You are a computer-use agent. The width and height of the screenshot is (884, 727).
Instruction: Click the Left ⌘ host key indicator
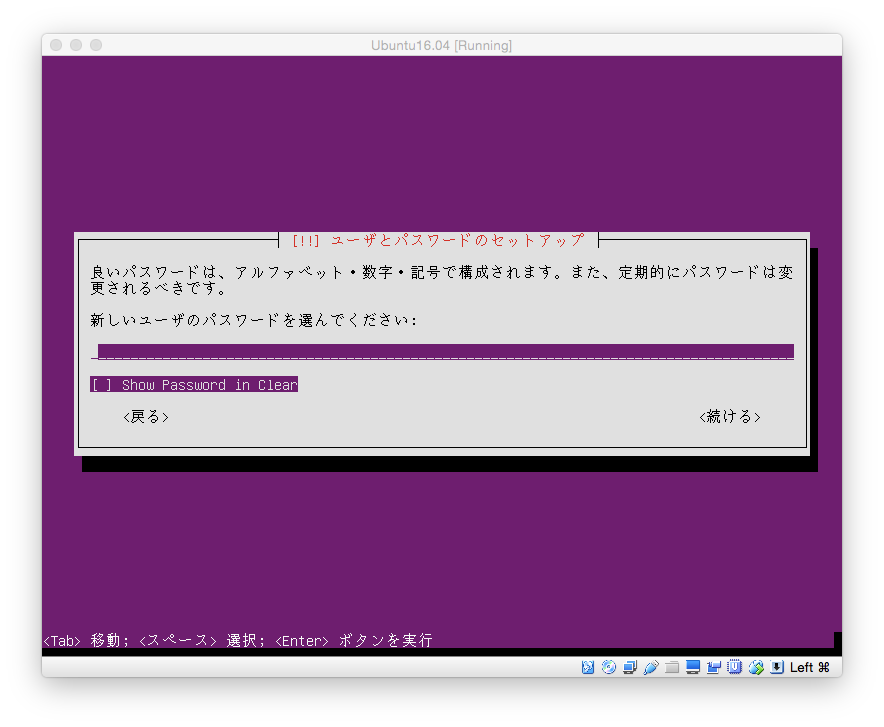810,667
